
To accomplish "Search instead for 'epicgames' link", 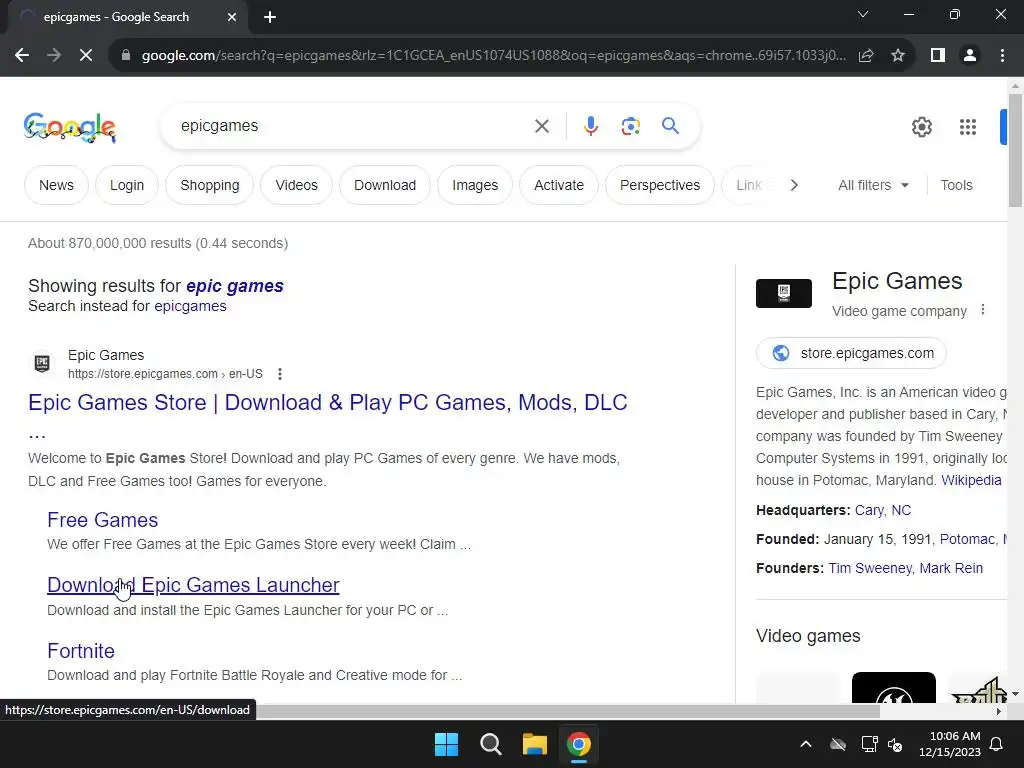I will 190,306.
